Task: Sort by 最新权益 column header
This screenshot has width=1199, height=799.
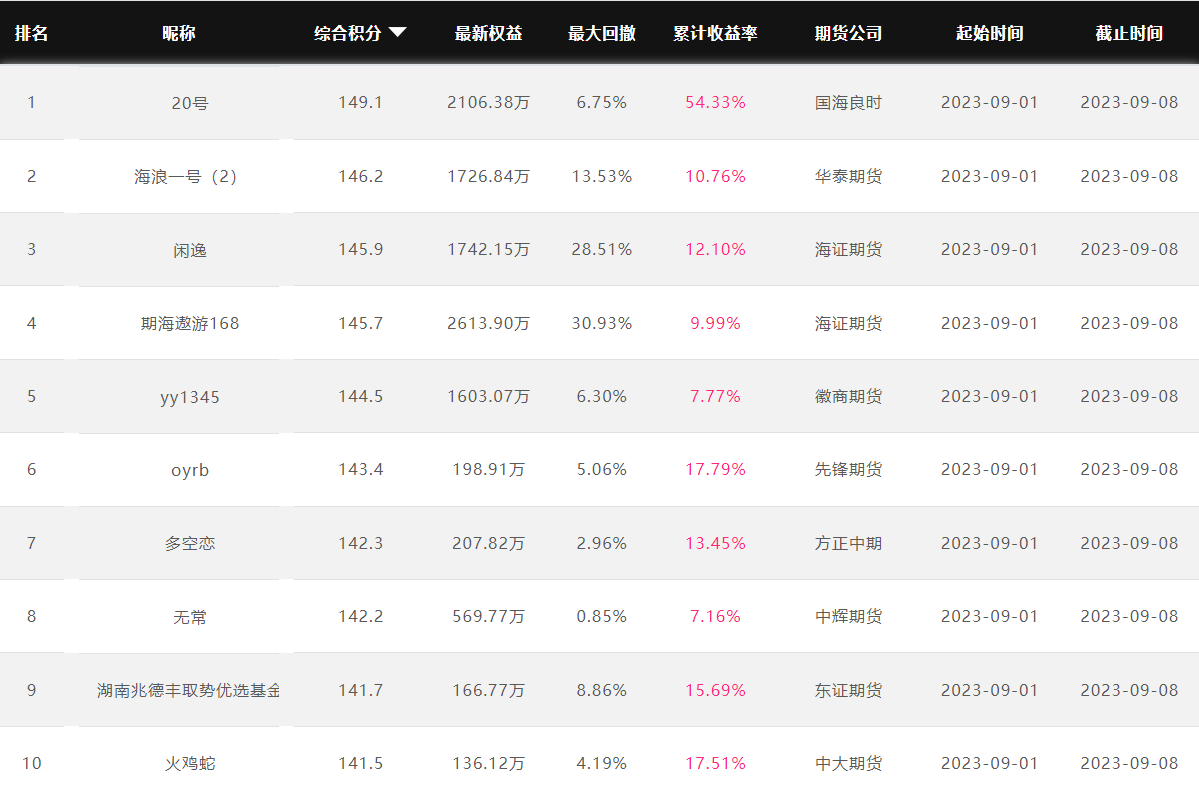Action: coord(489,33)
